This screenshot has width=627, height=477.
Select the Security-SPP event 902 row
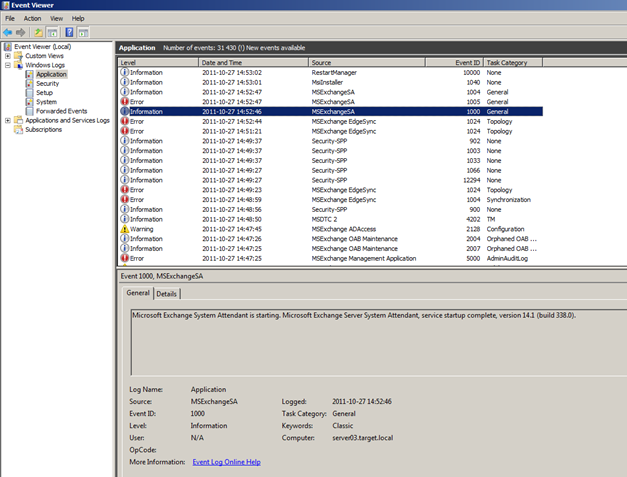(331, 141)
